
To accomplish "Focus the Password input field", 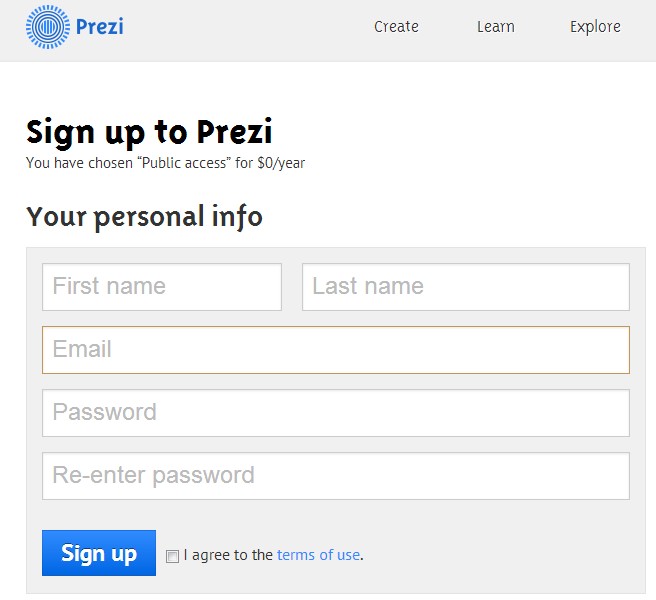I will coord(336,413).
